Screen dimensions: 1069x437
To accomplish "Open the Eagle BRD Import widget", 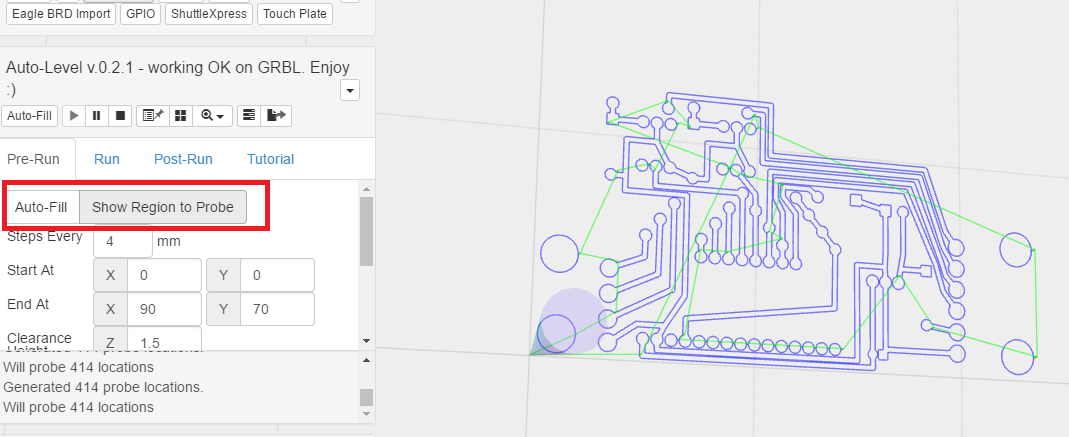I will click(x=61, y=14).
